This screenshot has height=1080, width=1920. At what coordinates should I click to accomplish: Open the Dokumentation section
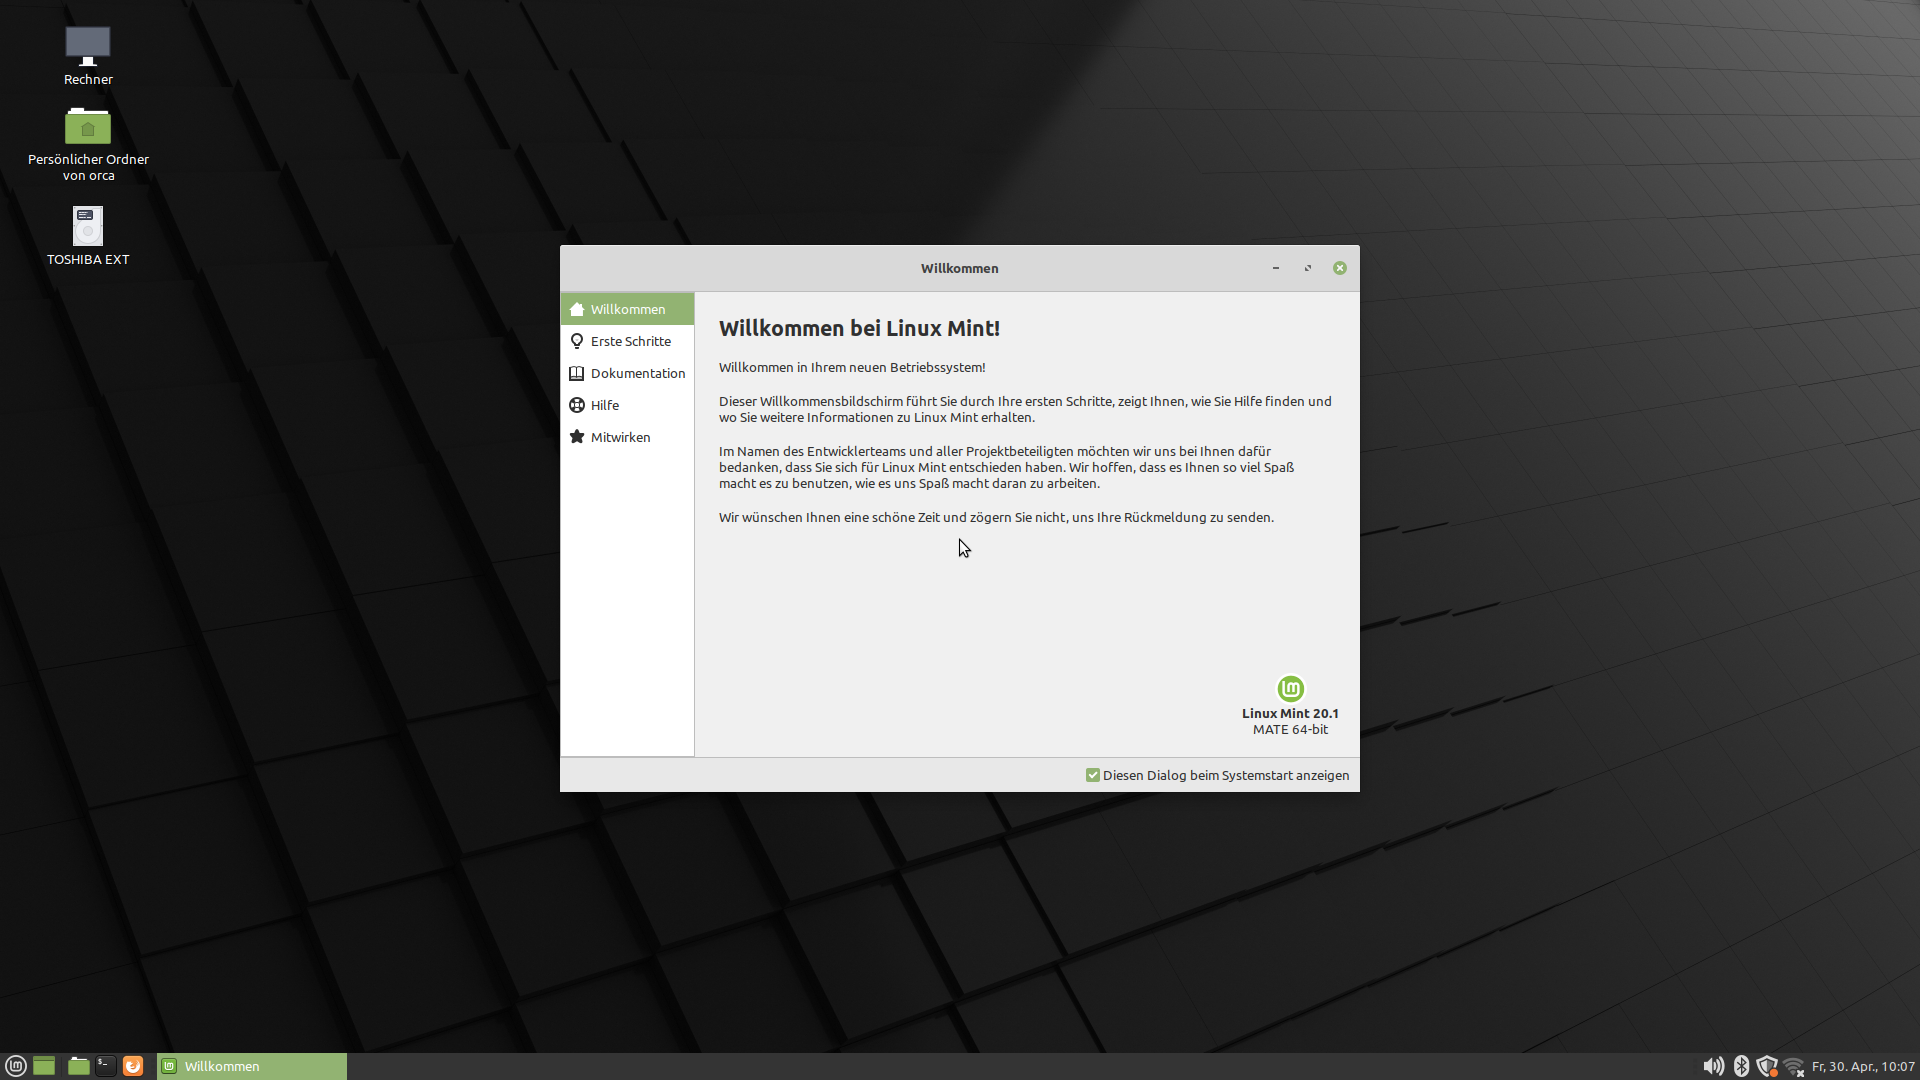pos(627,373)
